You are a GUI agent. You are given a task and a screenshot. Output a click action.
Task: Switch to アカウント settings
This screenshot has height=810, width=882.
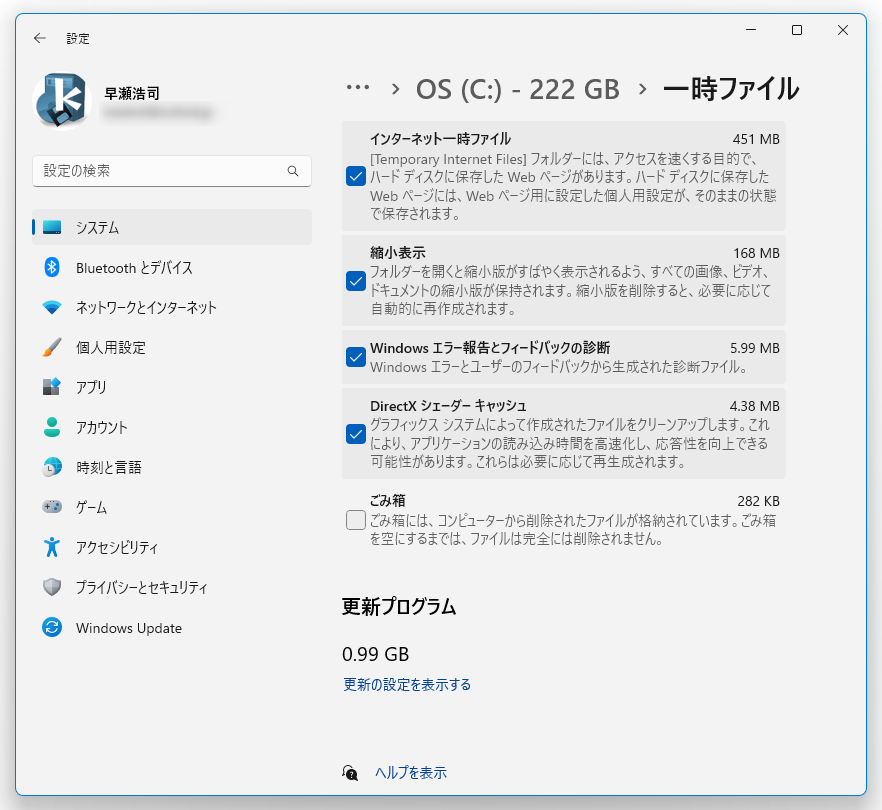172,428
